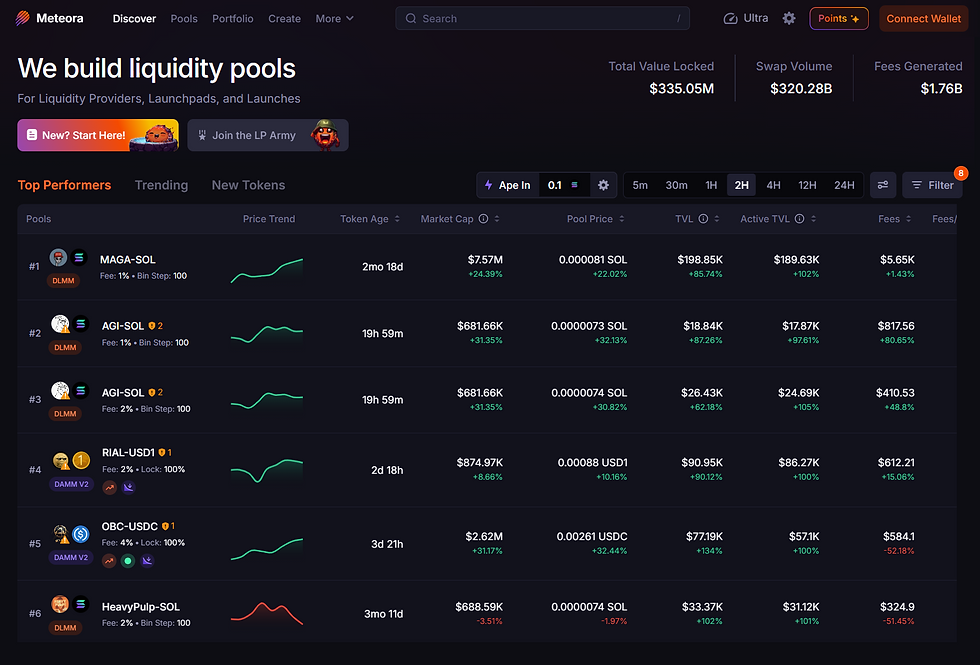Image resolution: width=980 pixels, height=665 pixels.
Task: Open the Portfolio nav item
Action: 232,19
